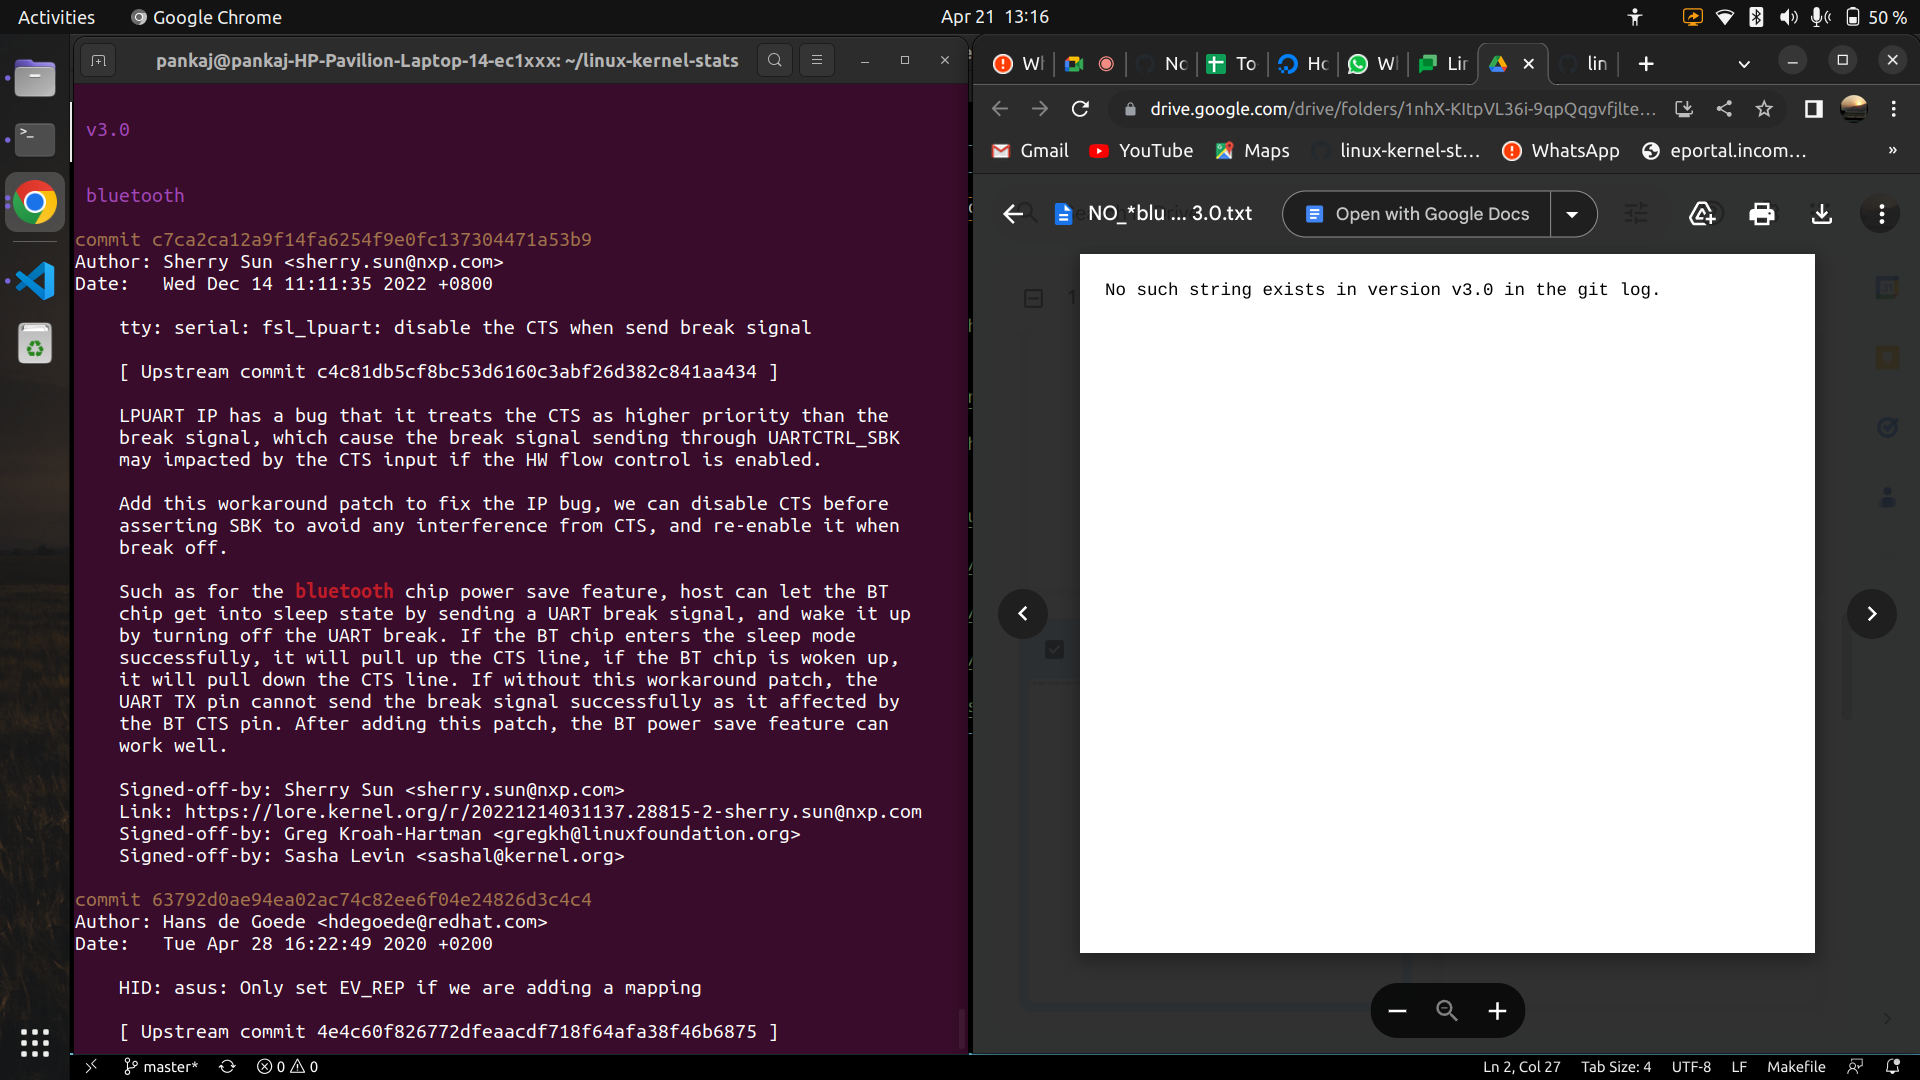Click the address bar URL field
Image resolution: width=1920 pixels, height=1080 pixels.
tap(1400, 109)
